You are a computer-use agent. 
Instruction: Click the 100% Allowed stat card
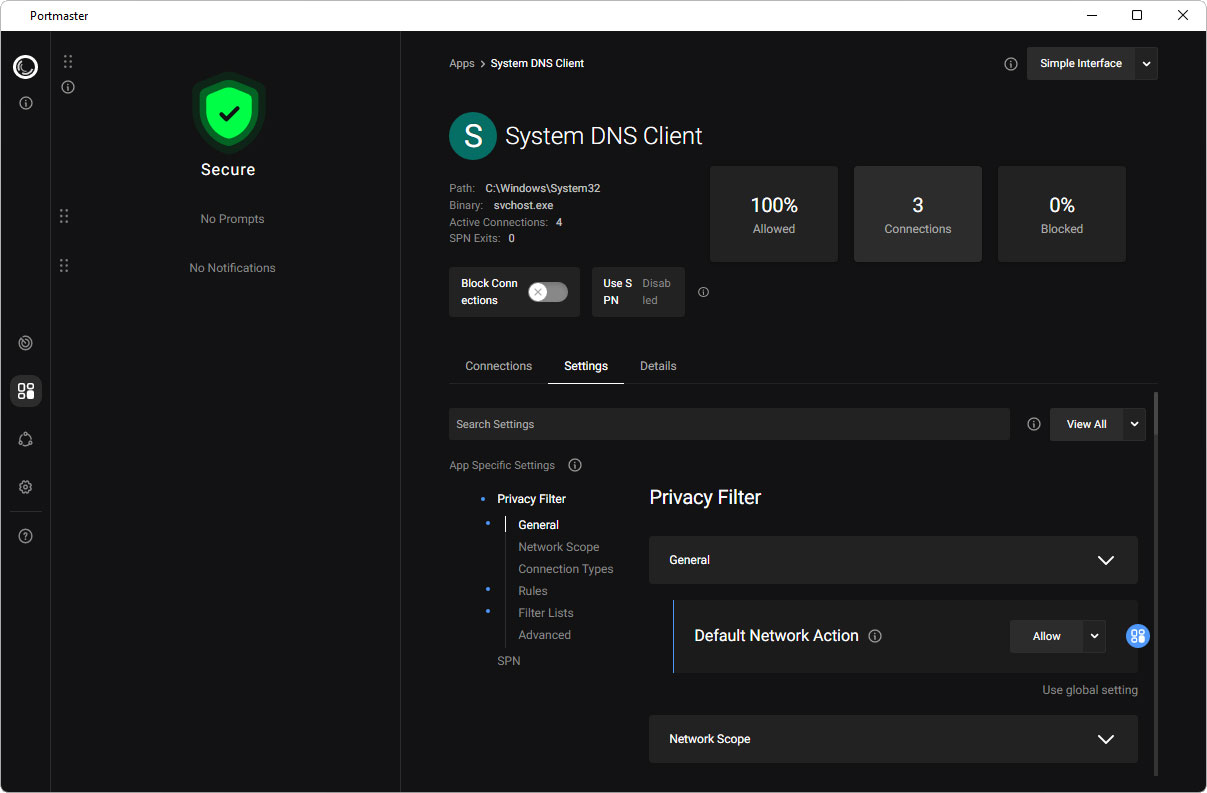coord(774,214)
